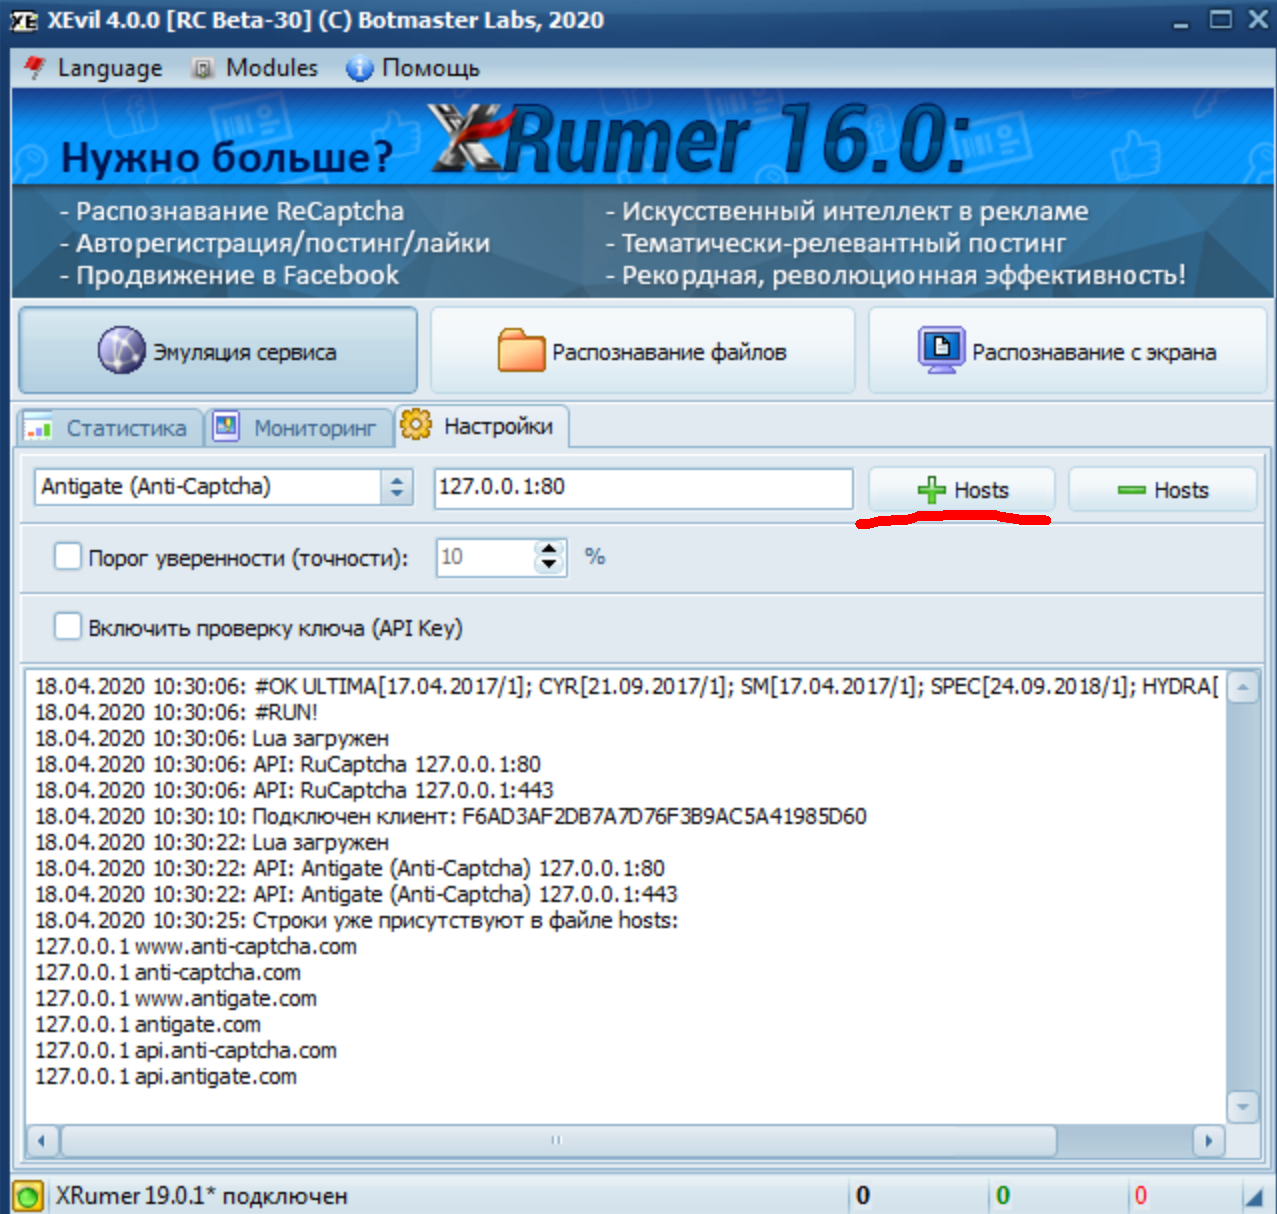Switch to the Статистика tab
The width and height of the screenshot is (1277, 1214).
click(111, 428)
